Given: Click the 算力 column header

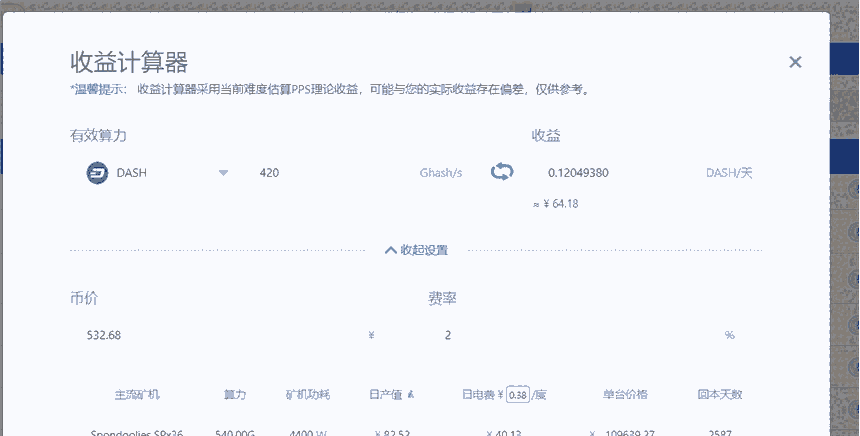Looking at the screenshot, I should (235, 395).
